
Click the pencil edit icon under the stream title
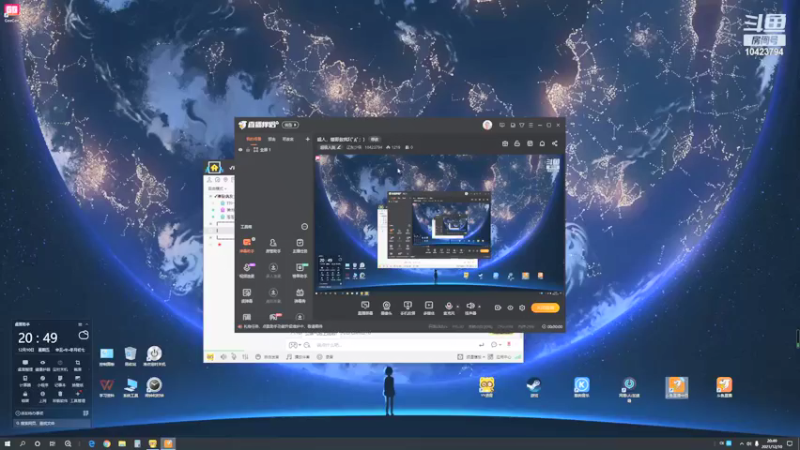(339, 147)
